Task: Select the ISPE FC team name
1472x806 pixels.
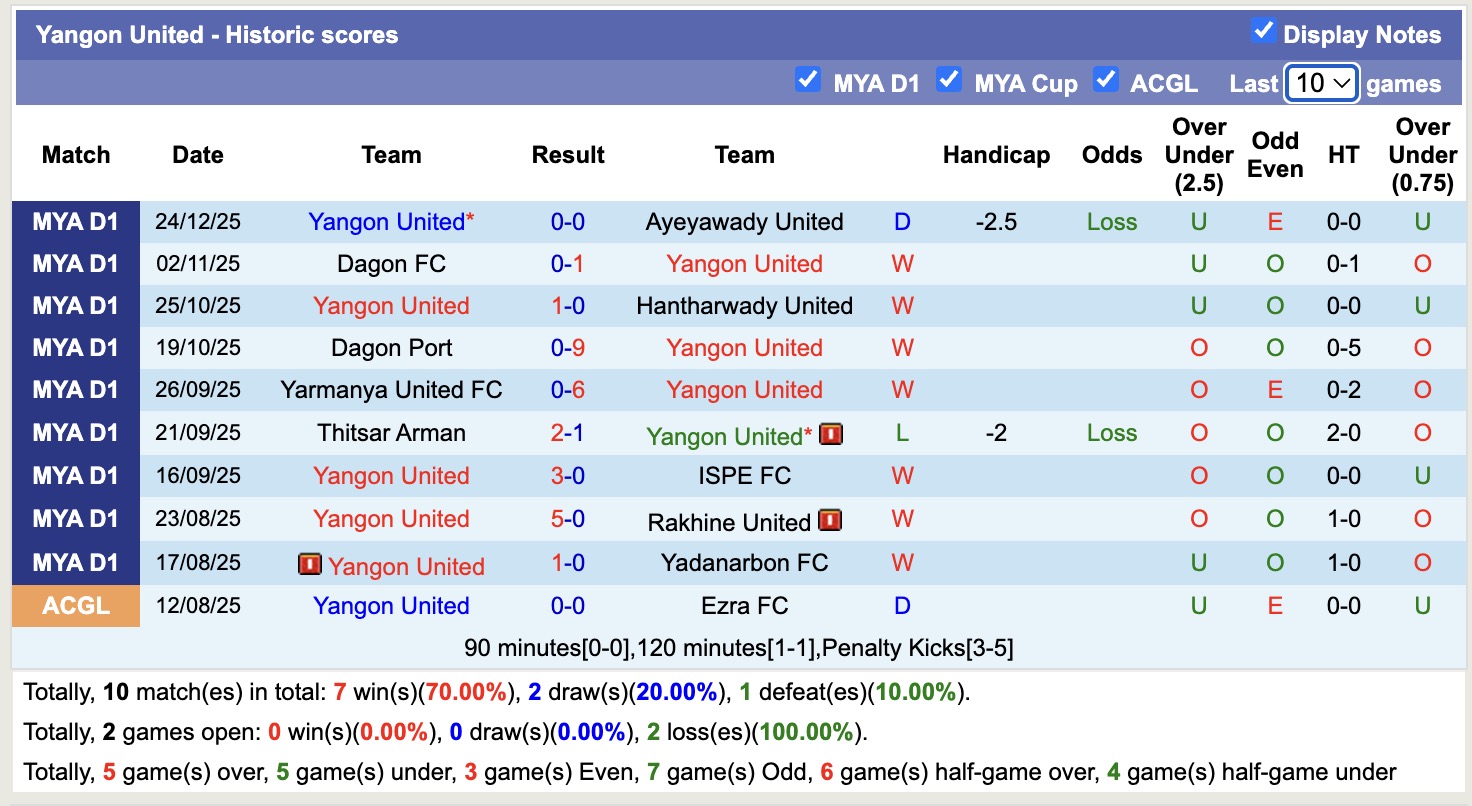Action: [x=744, y=476]
